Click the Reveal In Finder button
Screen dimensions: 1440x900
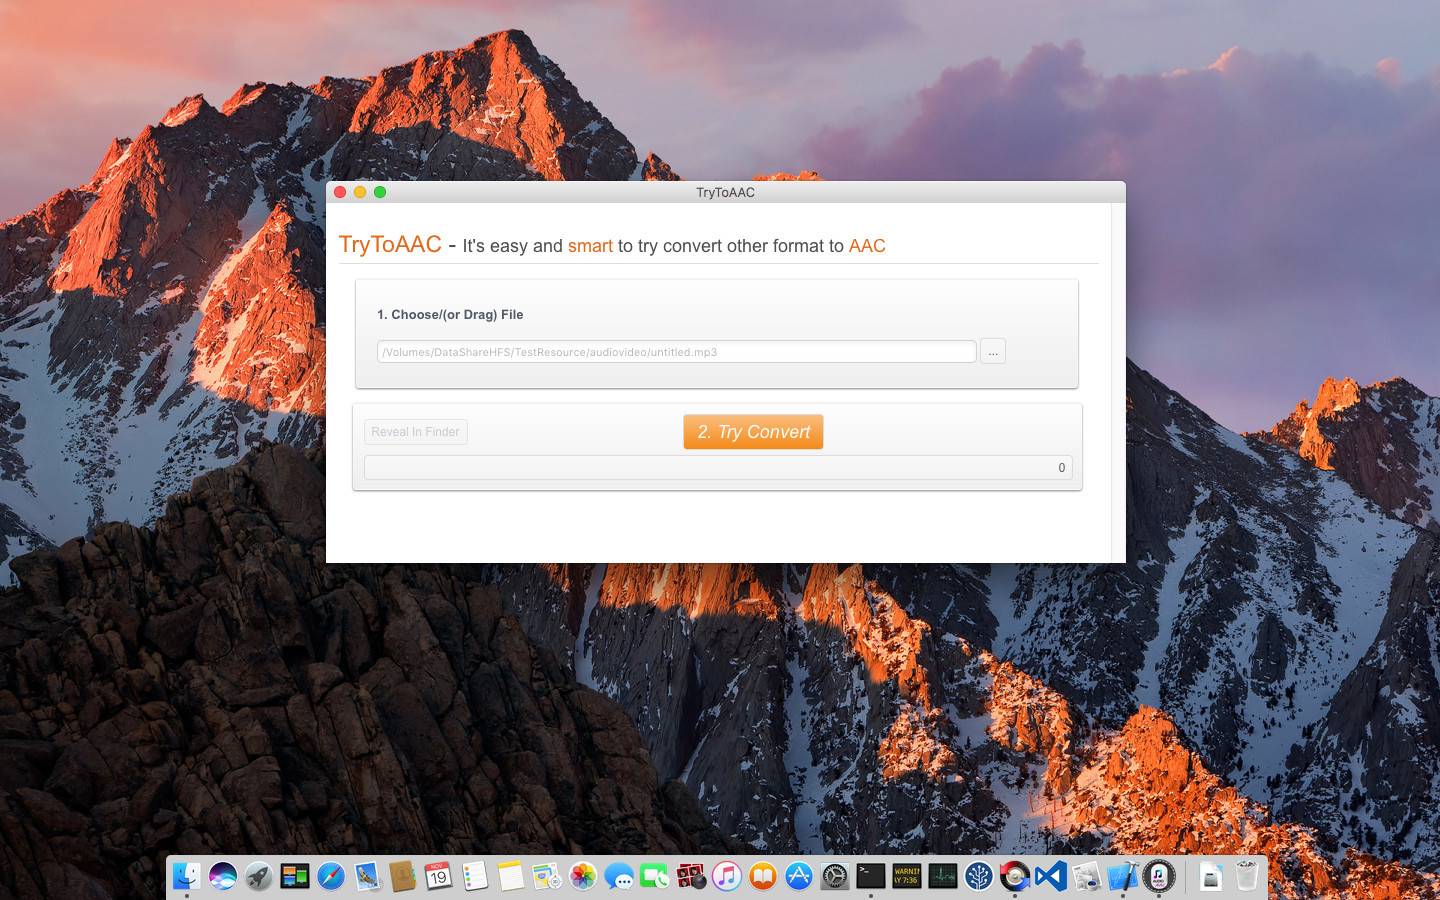pyautogui.click(x=415, y=432)
